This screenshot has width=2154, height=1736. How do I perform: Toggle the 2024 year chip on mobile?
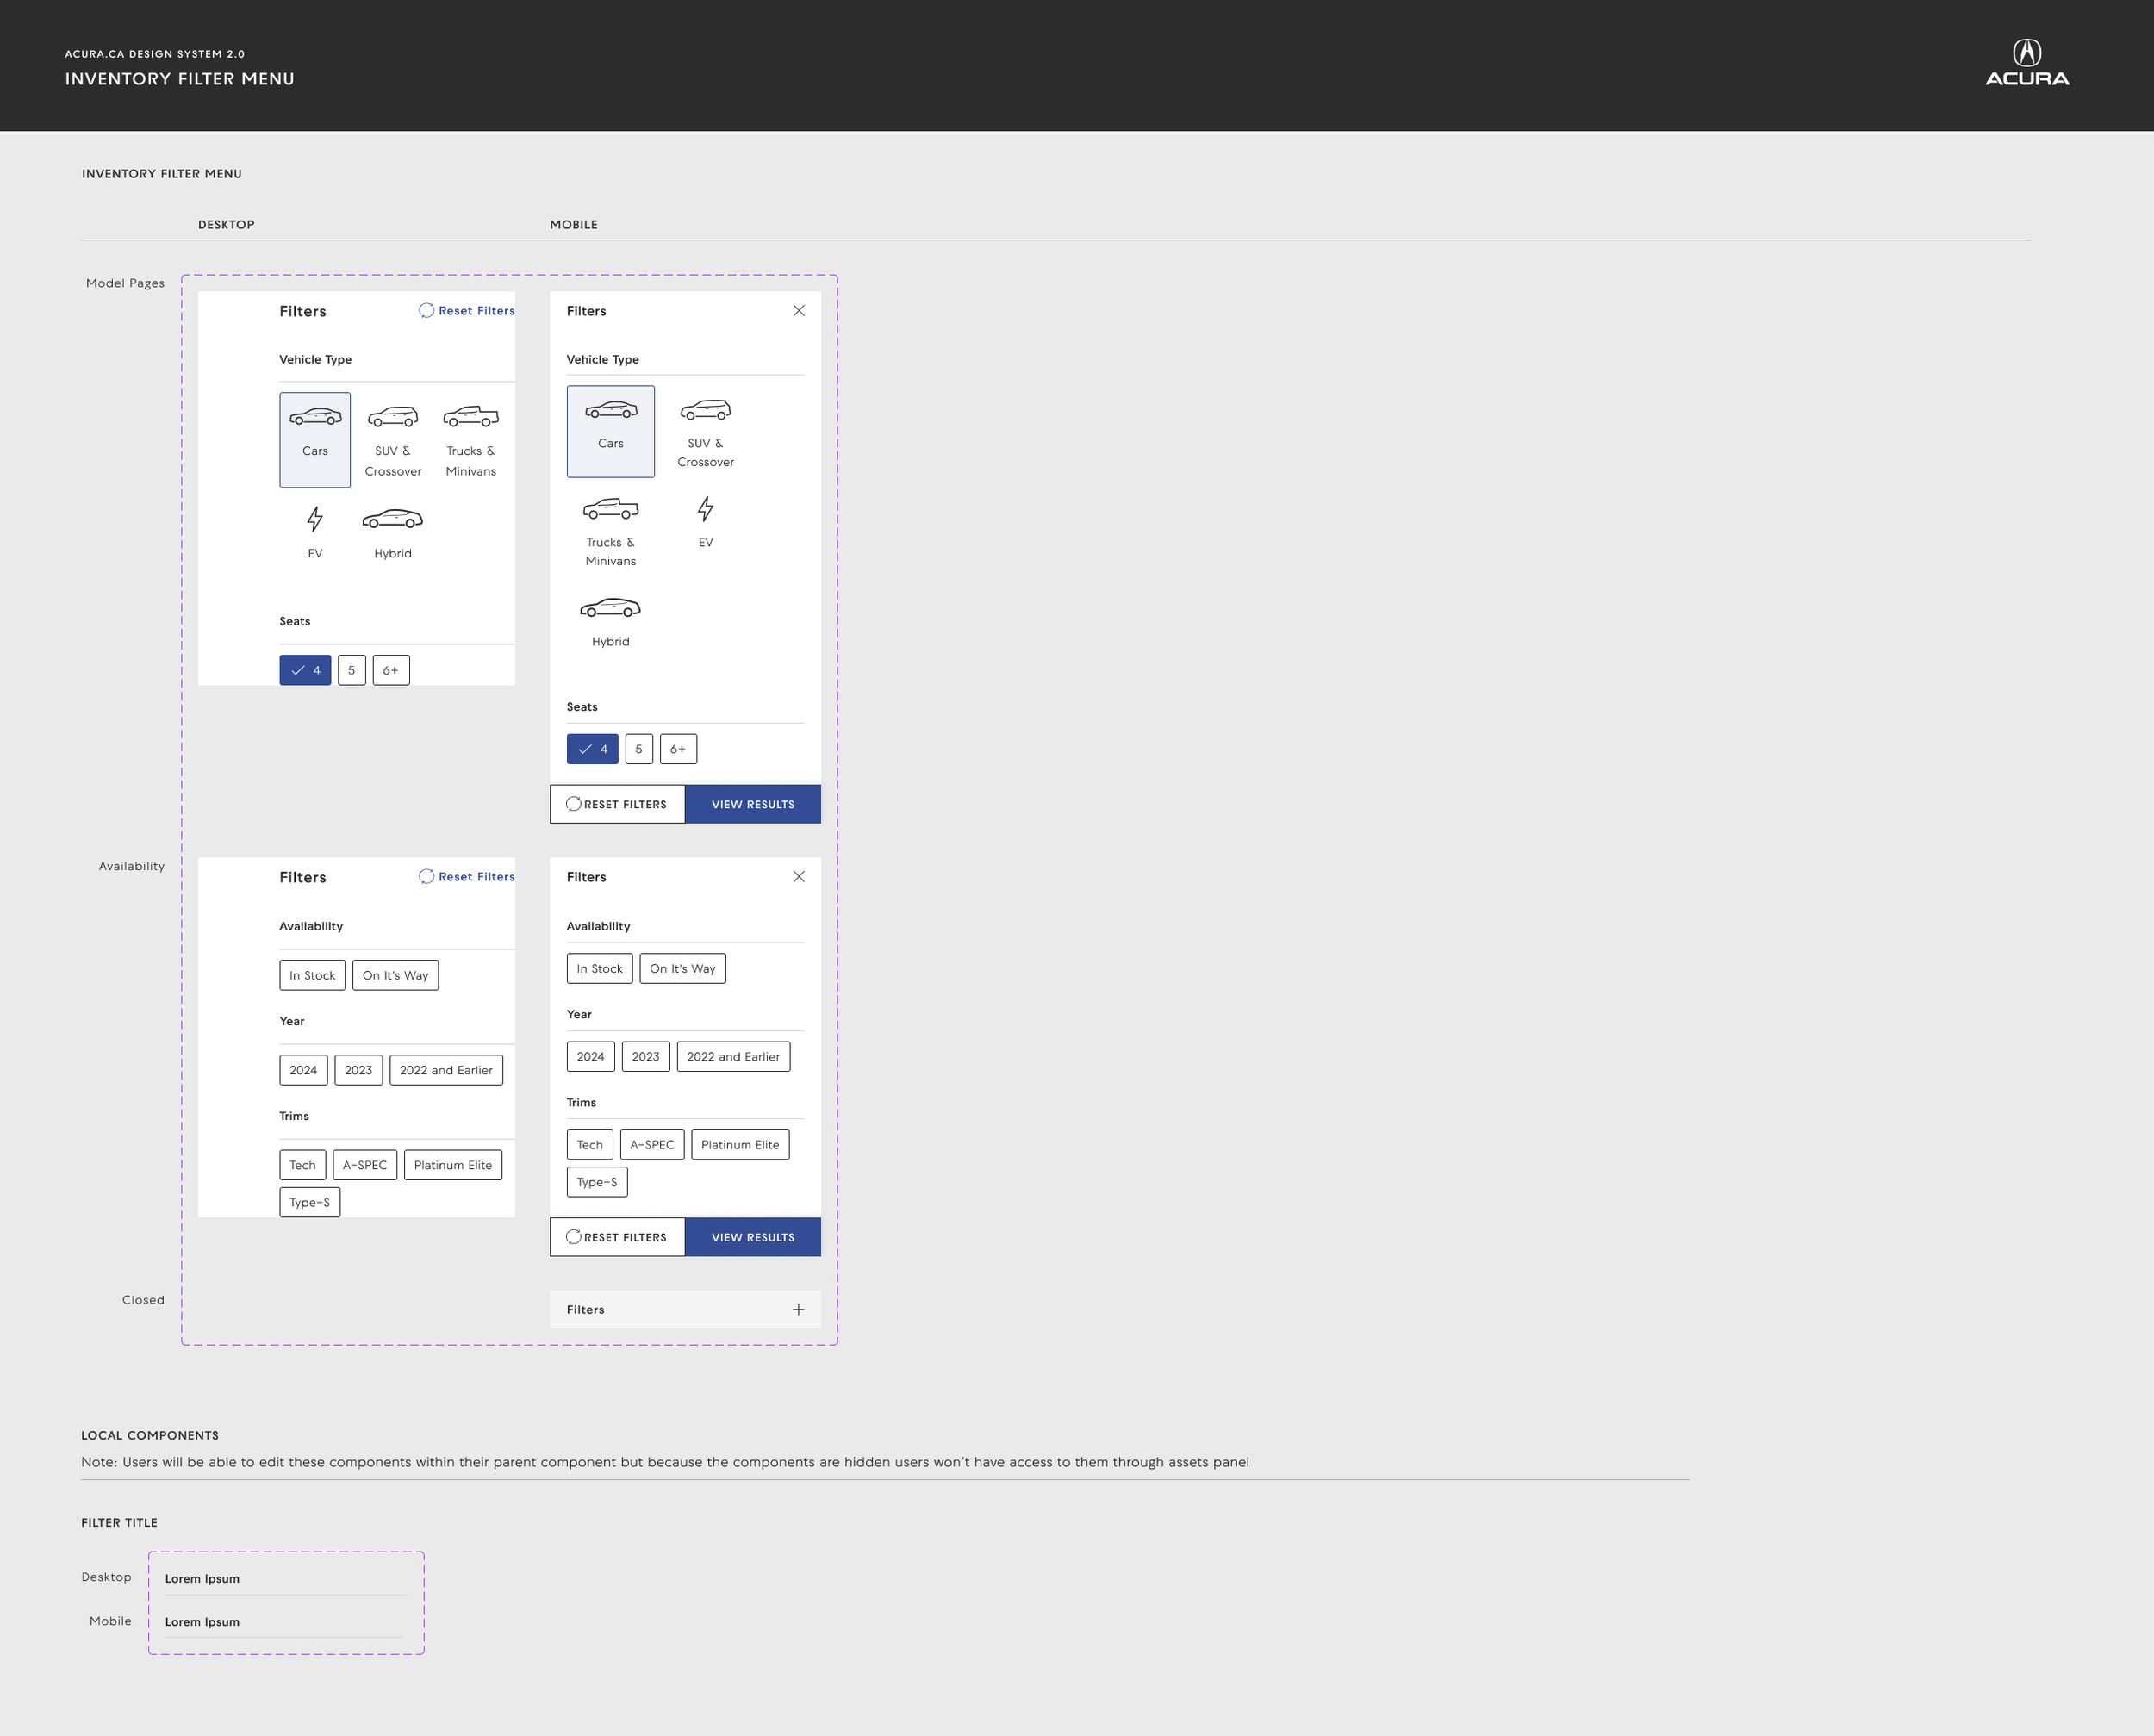click(x=590, y=1056)
